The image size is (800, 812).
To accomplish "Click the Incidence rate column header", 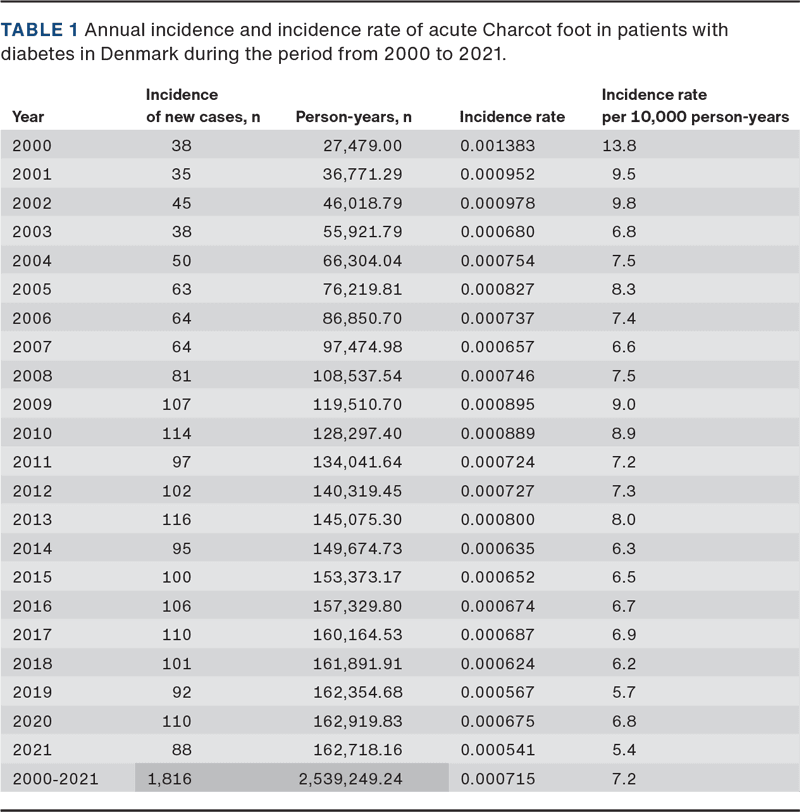I will click(511, 117).
